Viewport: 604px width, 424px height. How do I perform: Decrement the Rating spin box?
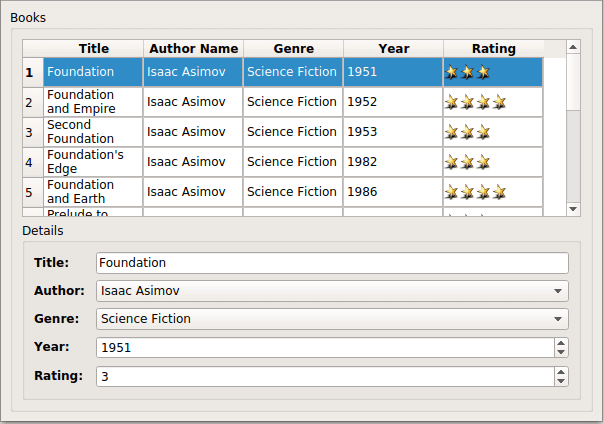561,381
